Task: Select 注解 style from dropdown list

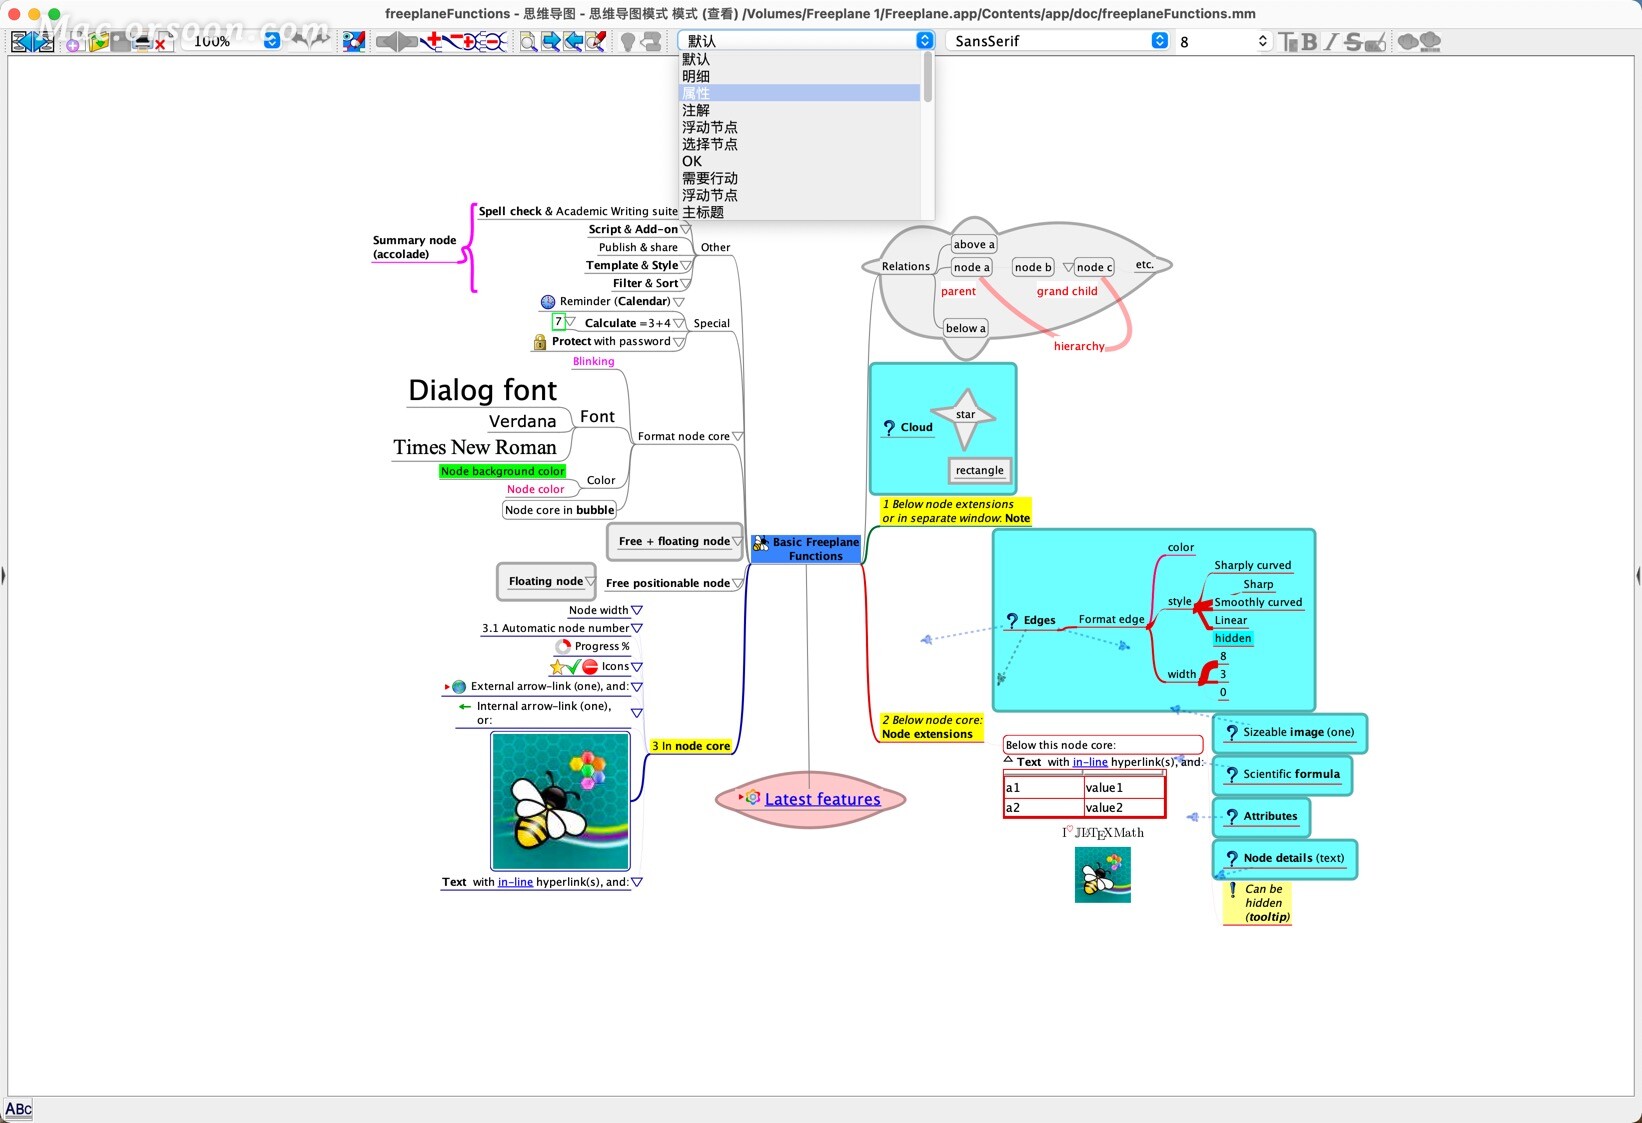Action: point(799,110)
